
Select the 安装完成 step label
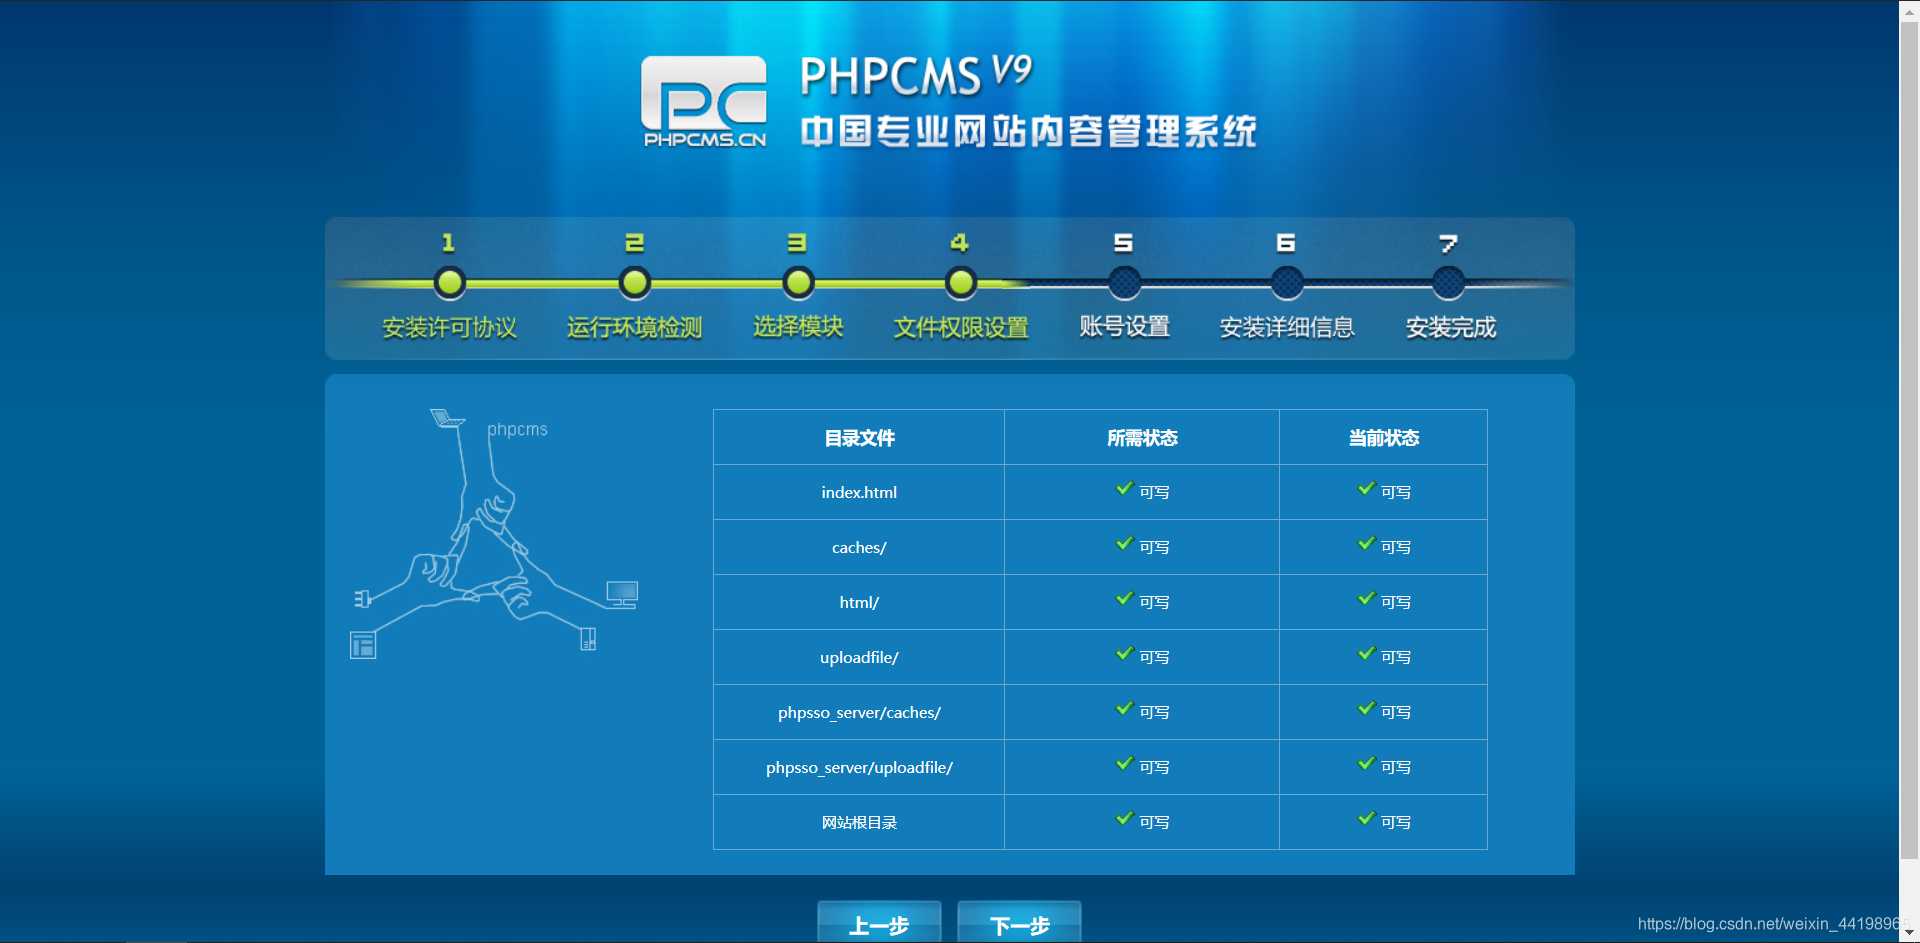point(1450,327)
